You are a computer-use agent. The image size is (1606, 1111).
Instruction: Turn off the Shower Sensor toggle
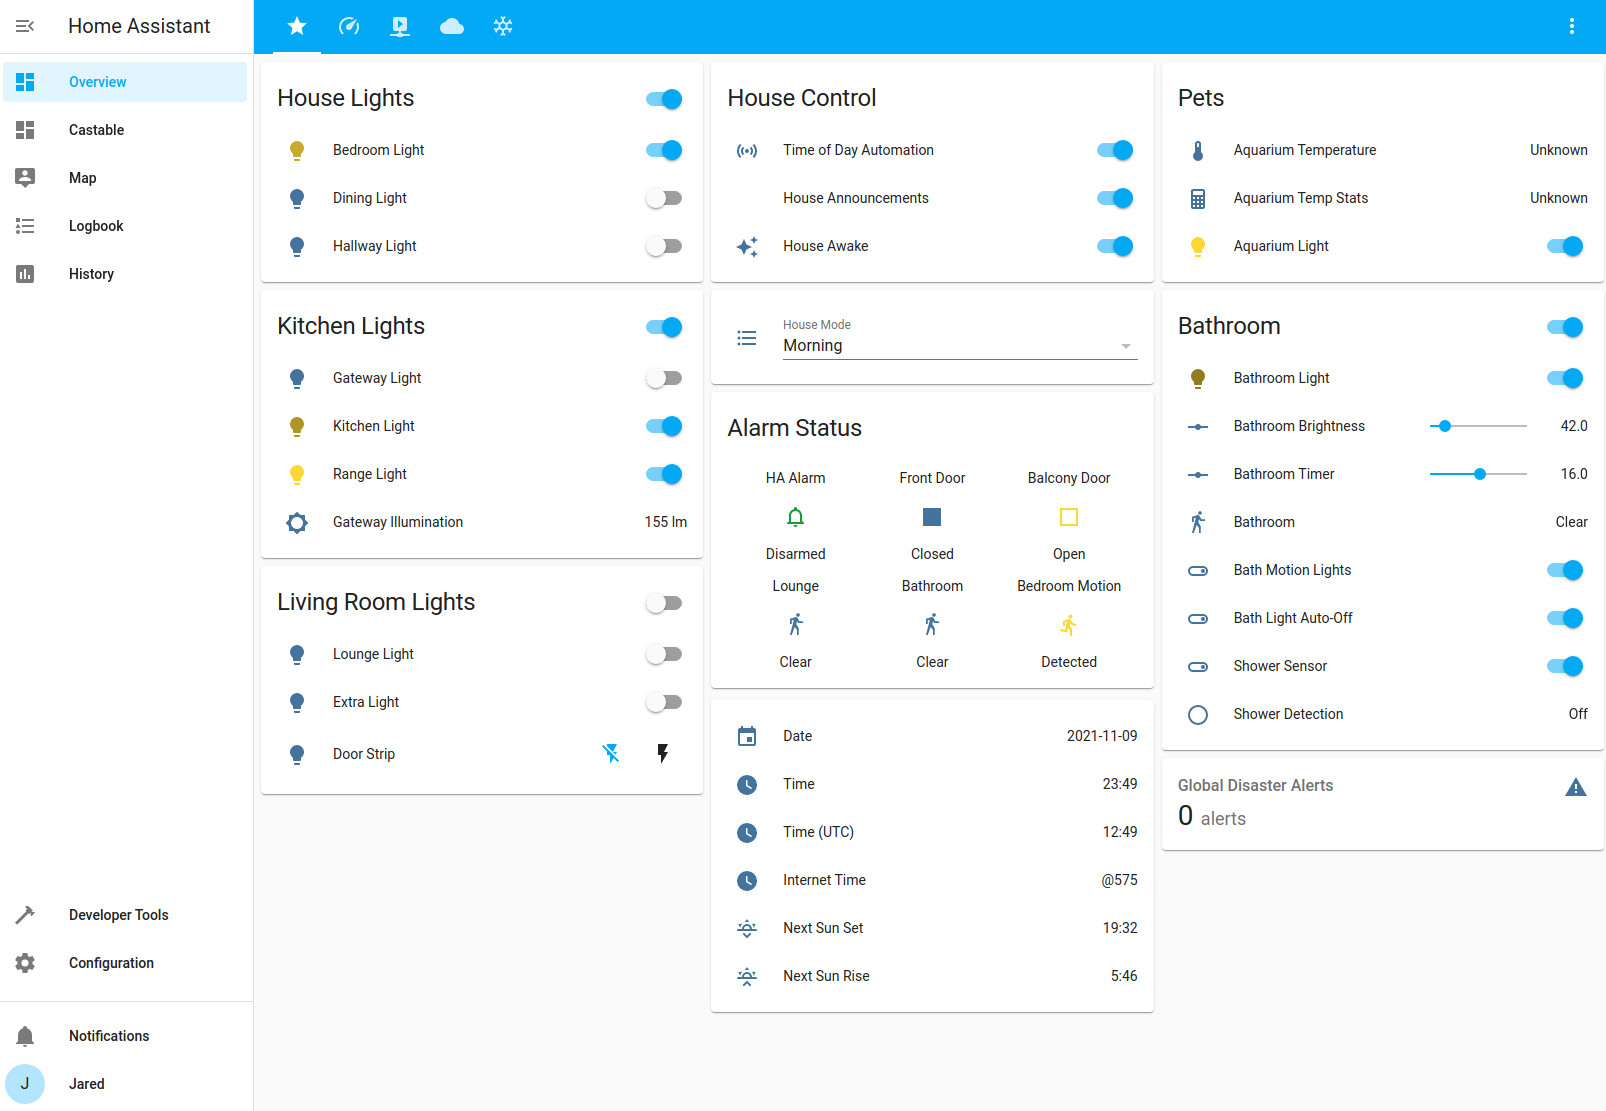[1564, 666]
